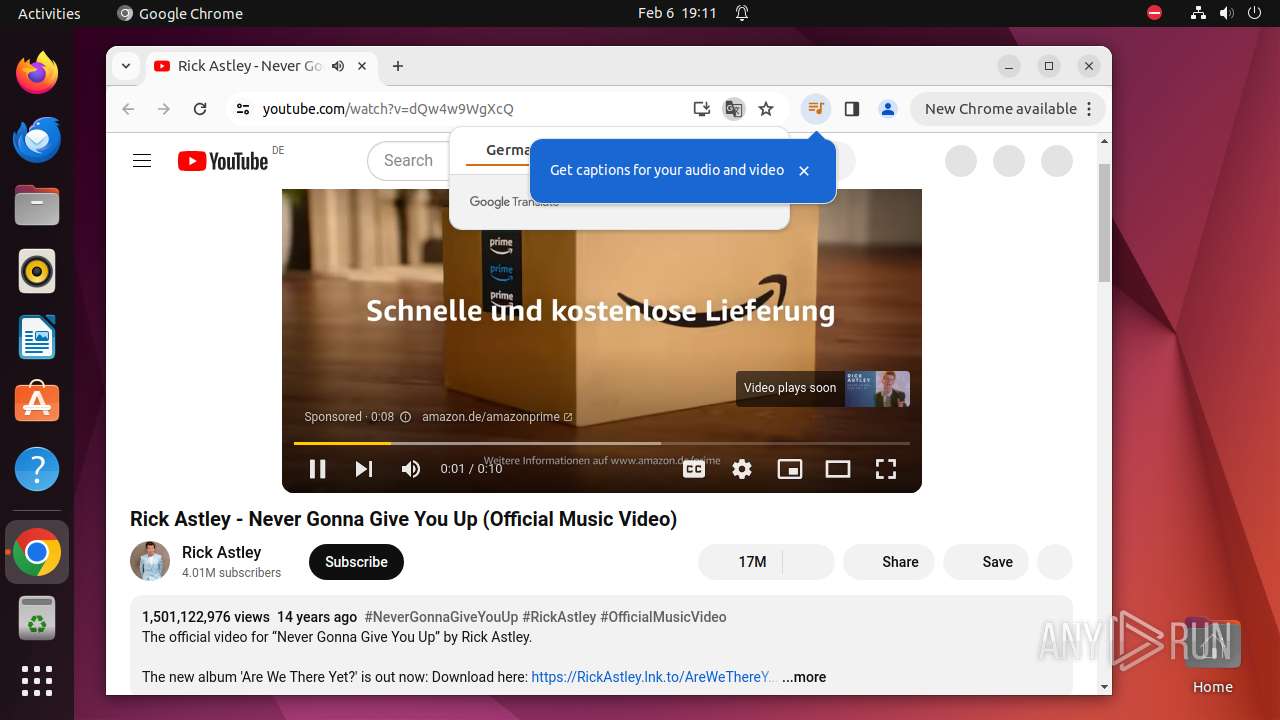Viewport: 1280px width, 720px height.
Task: Open tab search dropdown arrow
Action: tap(126, 66)
